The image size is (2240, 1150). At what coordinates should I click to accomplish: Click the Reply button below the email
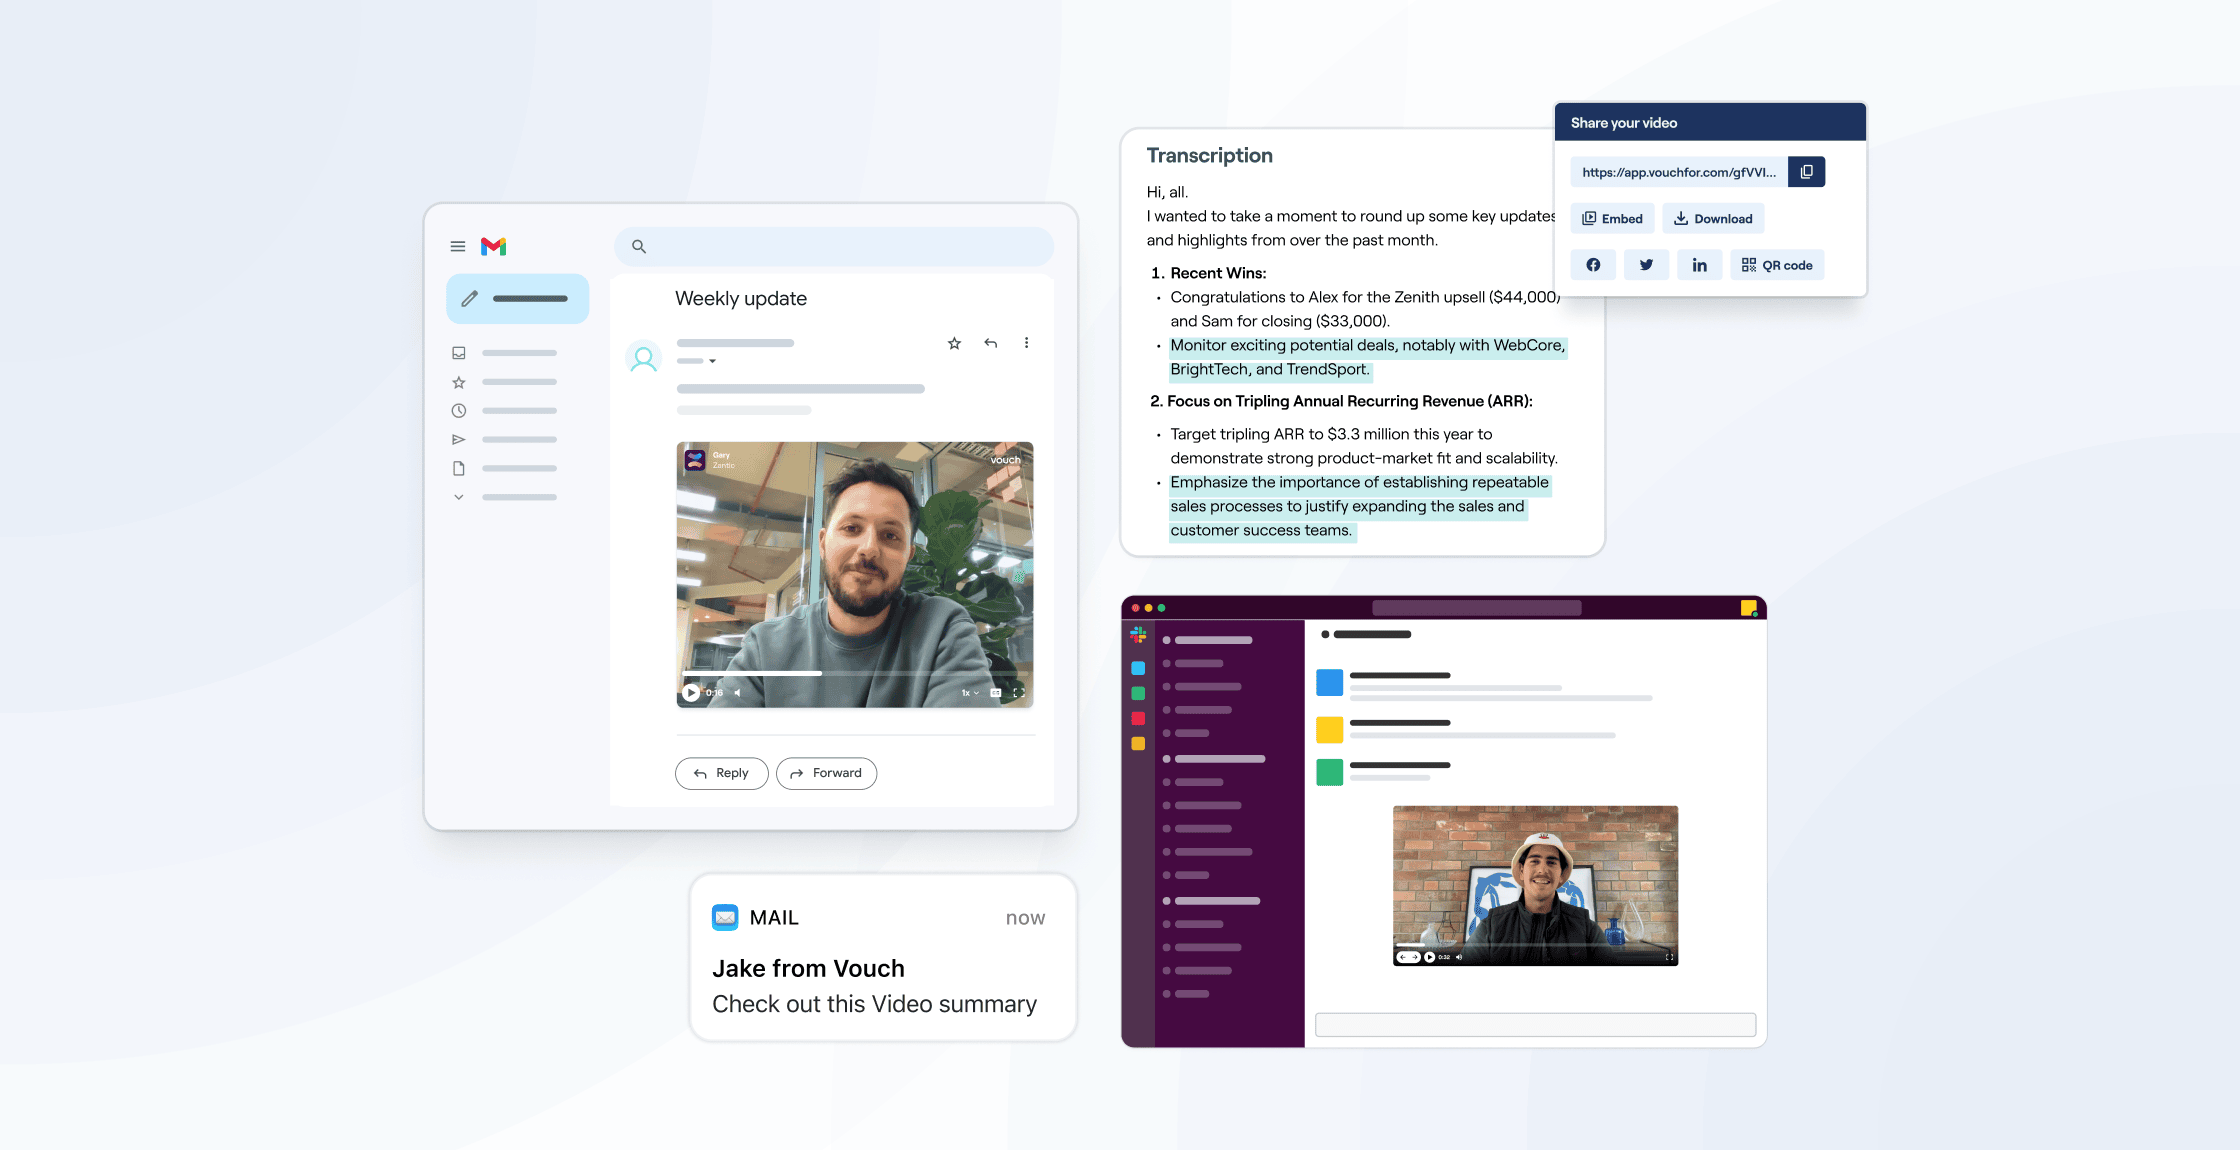pyautogui.click(x=722, y=773)
